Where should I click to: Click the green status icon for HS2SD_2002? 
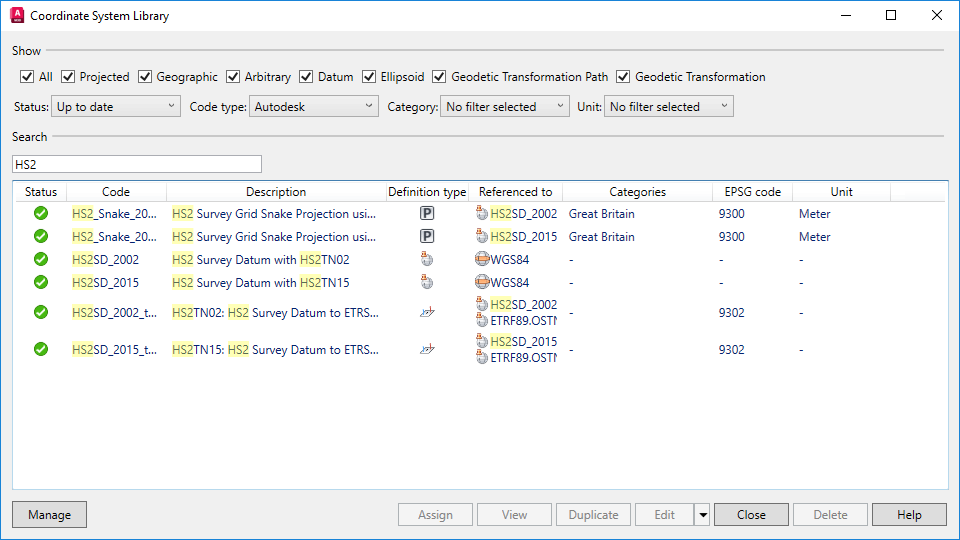pos(41,259)
